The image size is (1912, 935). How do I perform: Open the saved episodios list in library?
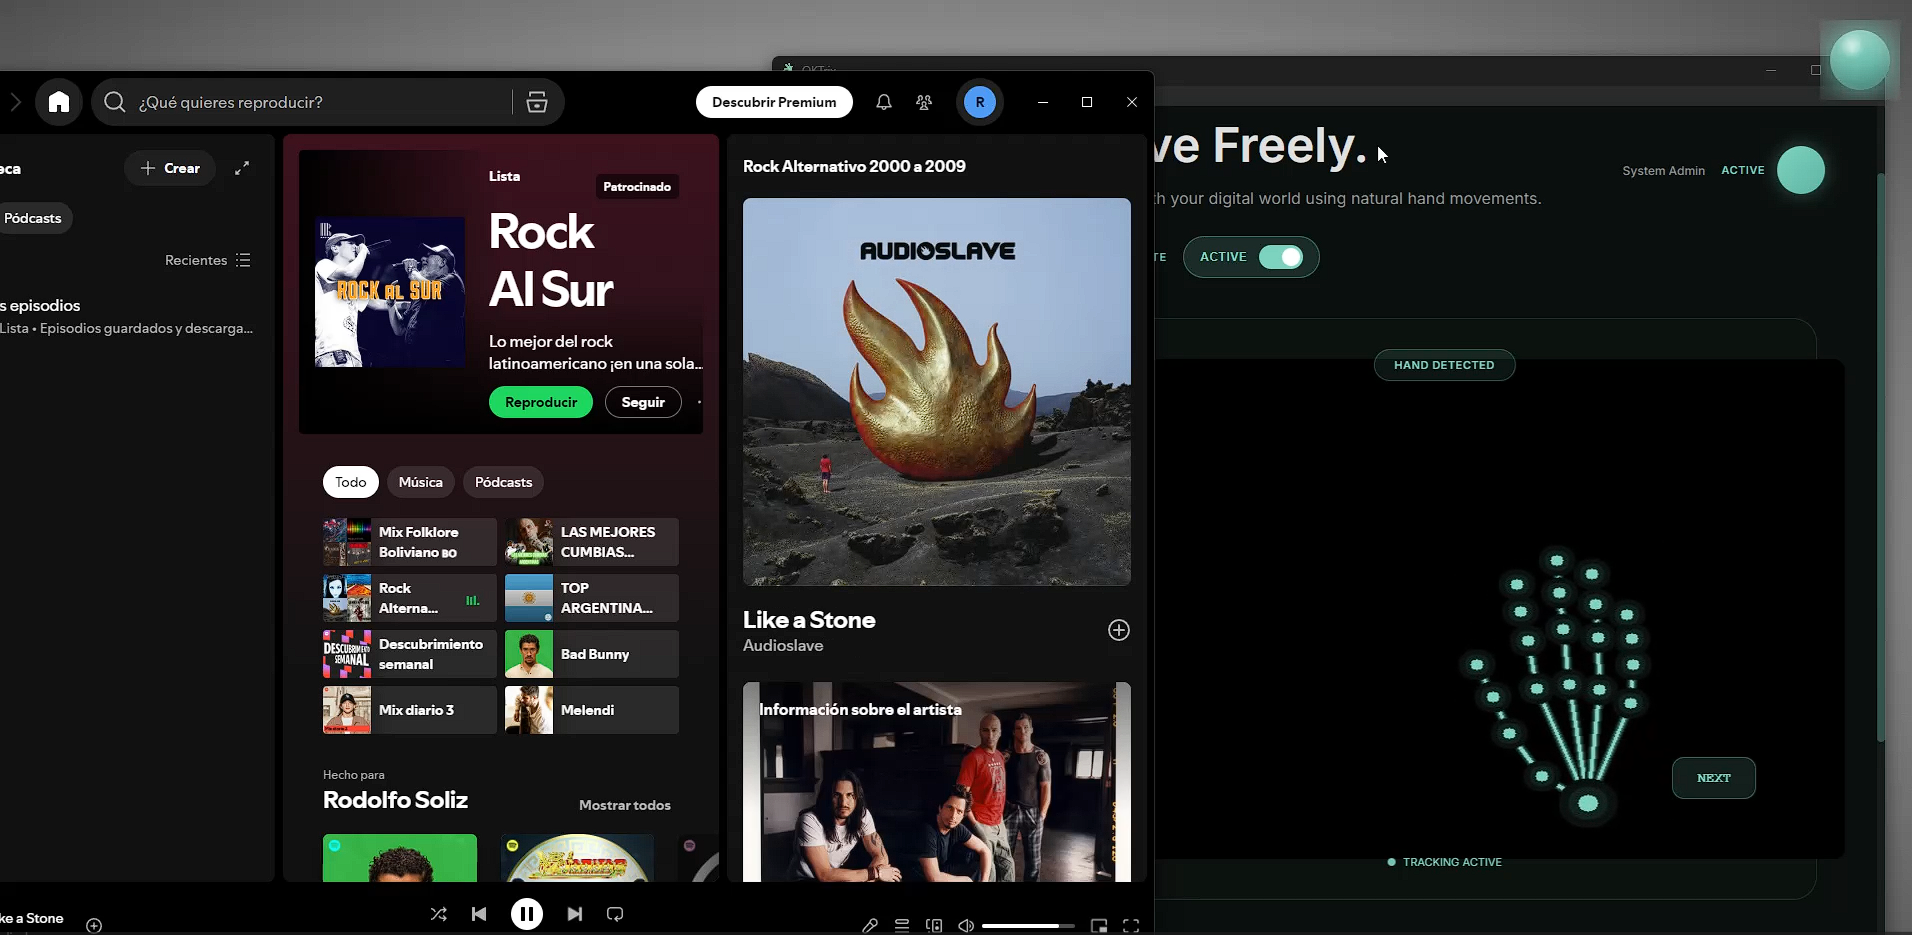(x=127, y=316)
